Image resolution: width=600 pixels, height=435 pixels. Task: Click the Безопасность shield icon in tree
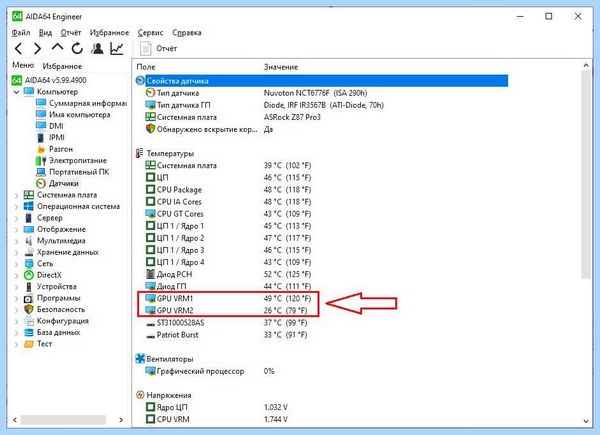29,309
